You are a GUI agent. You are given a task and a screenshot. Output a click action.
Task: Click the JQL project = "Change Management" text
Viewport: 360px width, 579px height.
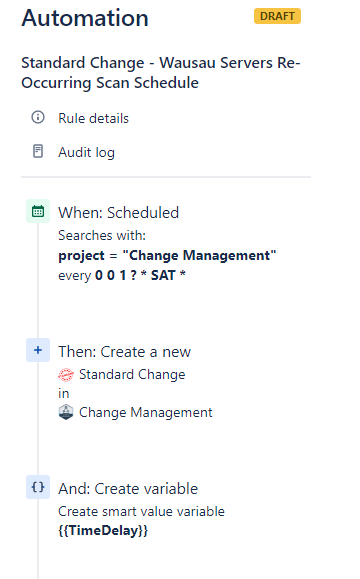click(167, 256)
